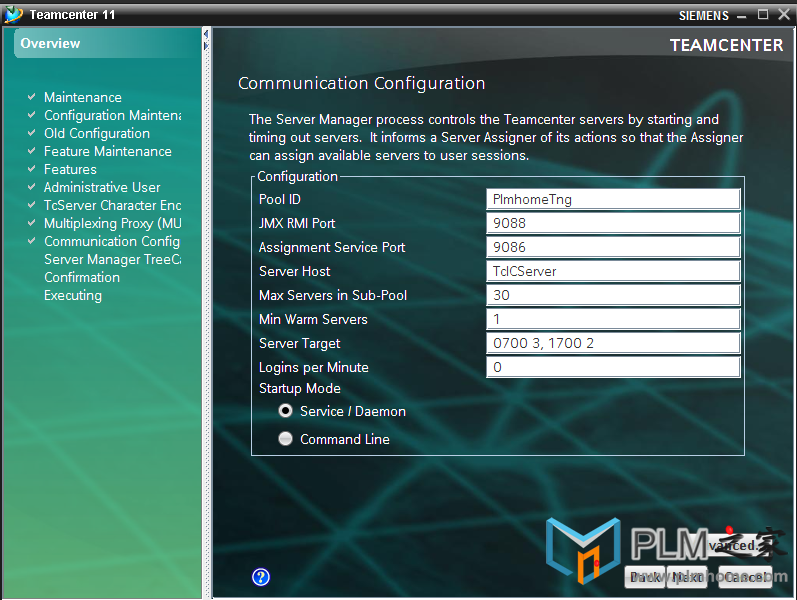Open the Overview panel header tab
797x600 pixels.
[x=107, y=43]
